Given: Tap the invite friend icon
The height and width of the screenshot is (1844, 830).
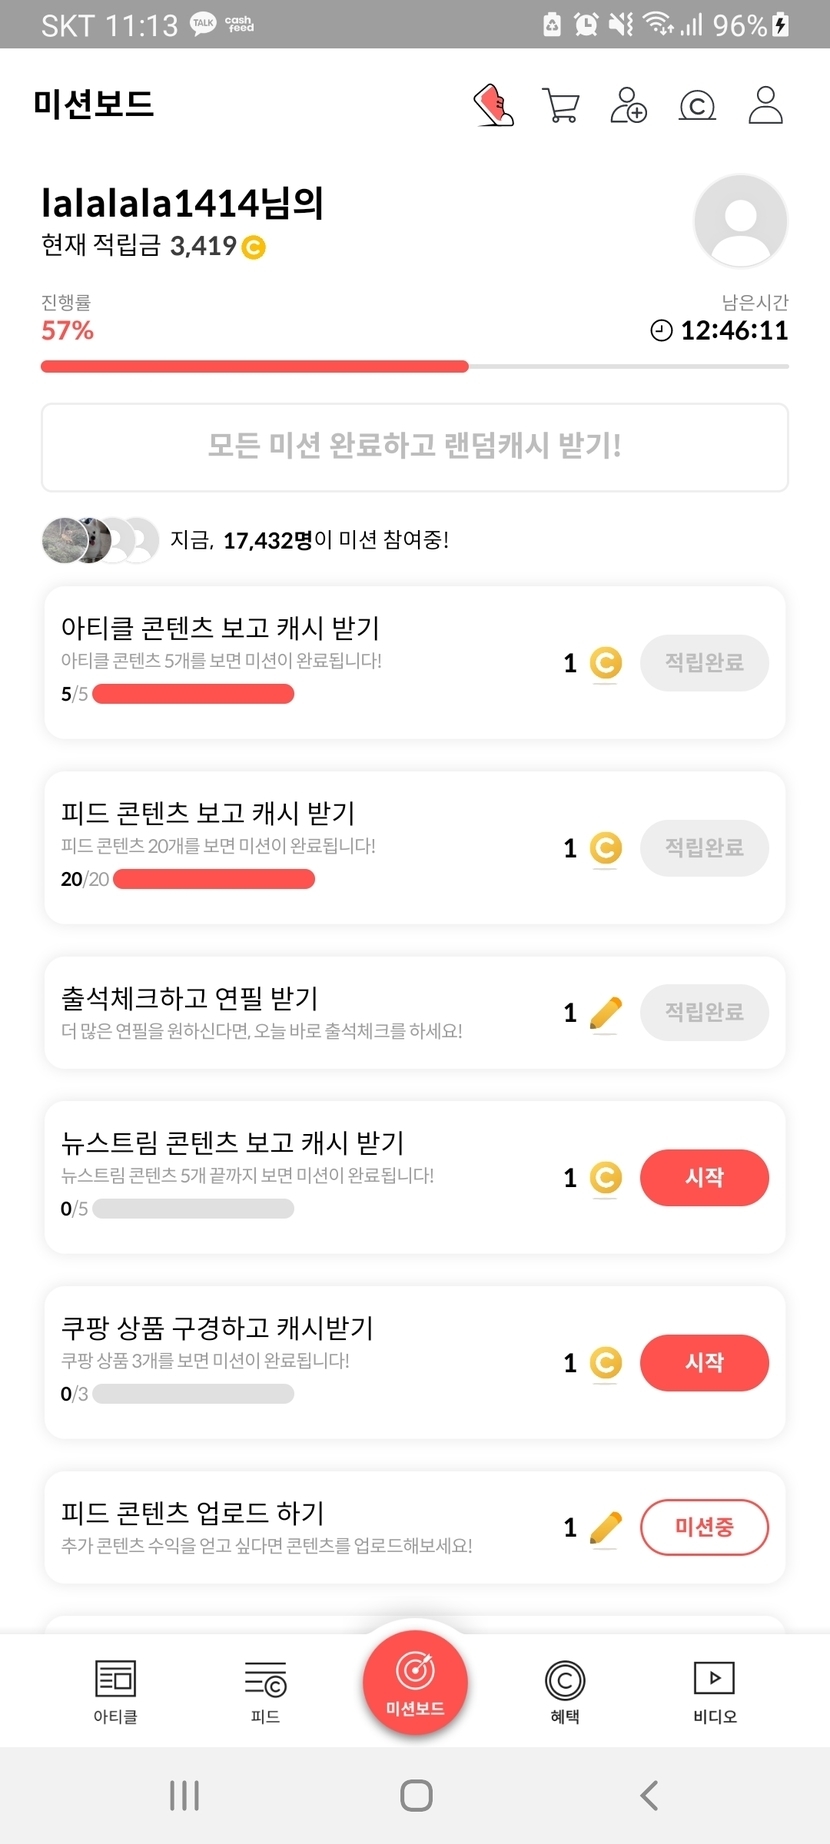Looking at the screenshot, I should point(628,105).
